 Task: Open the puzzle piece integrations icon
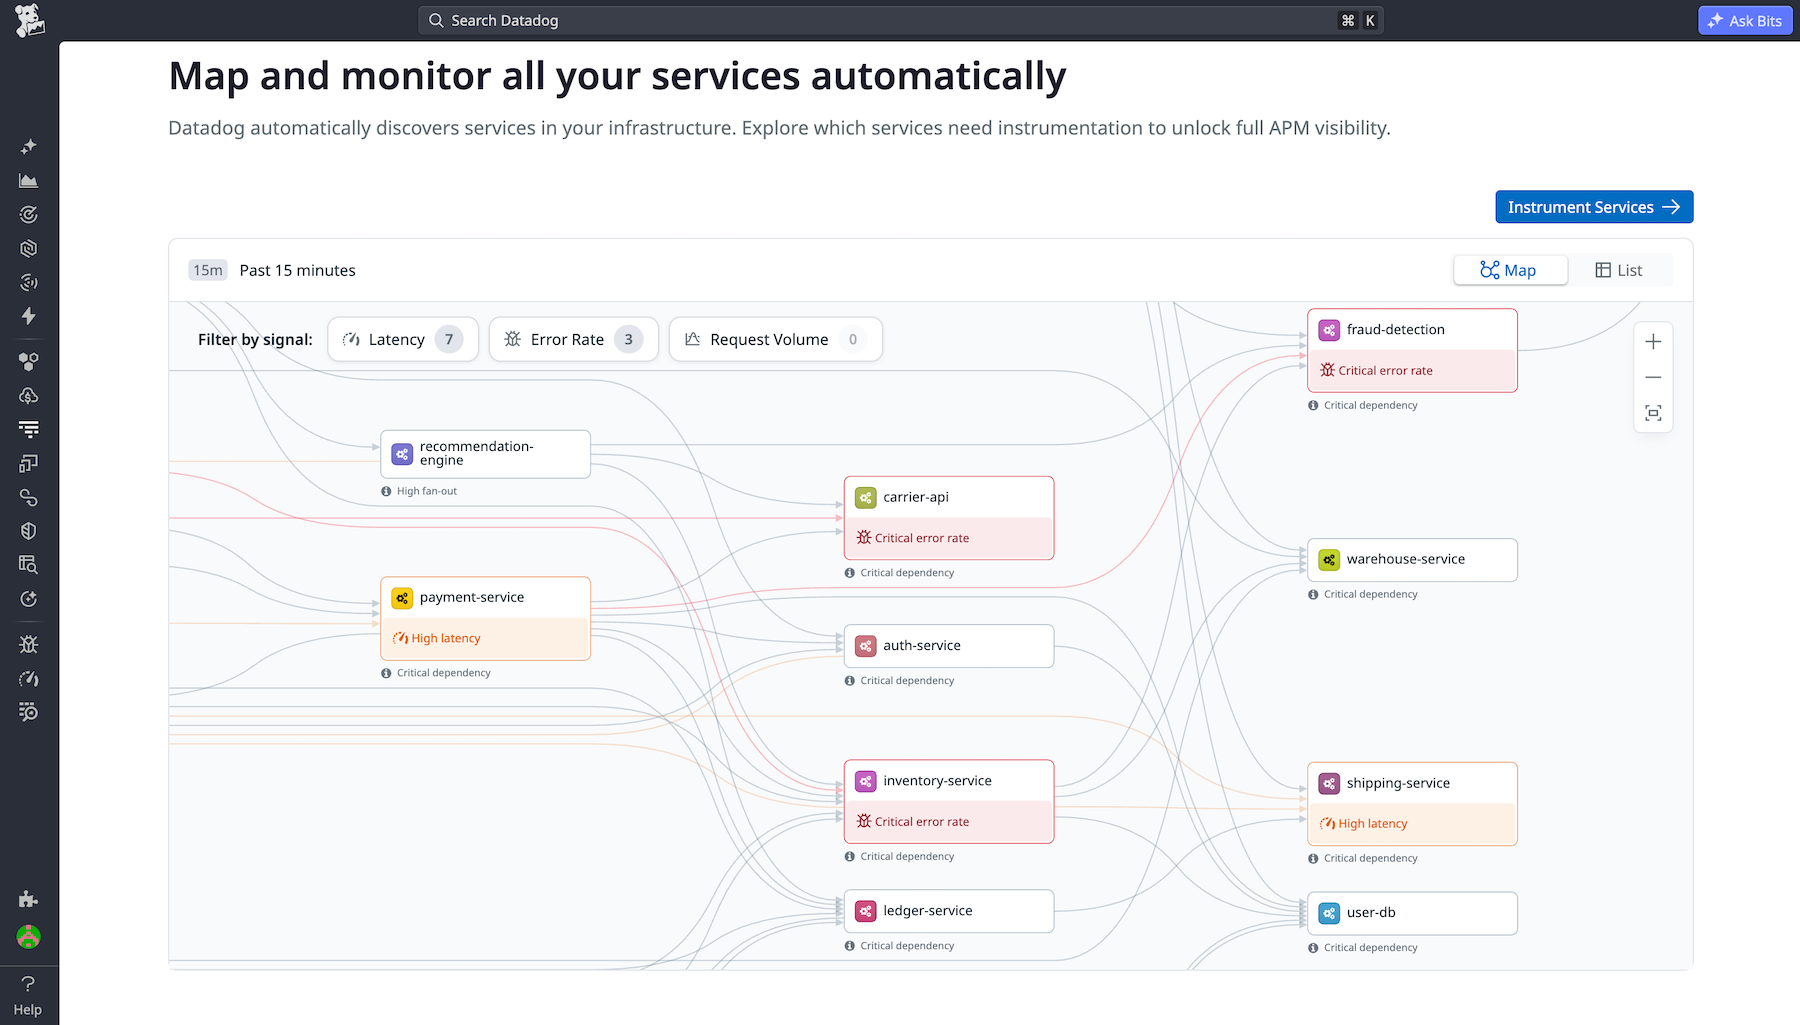click(29, 899)
